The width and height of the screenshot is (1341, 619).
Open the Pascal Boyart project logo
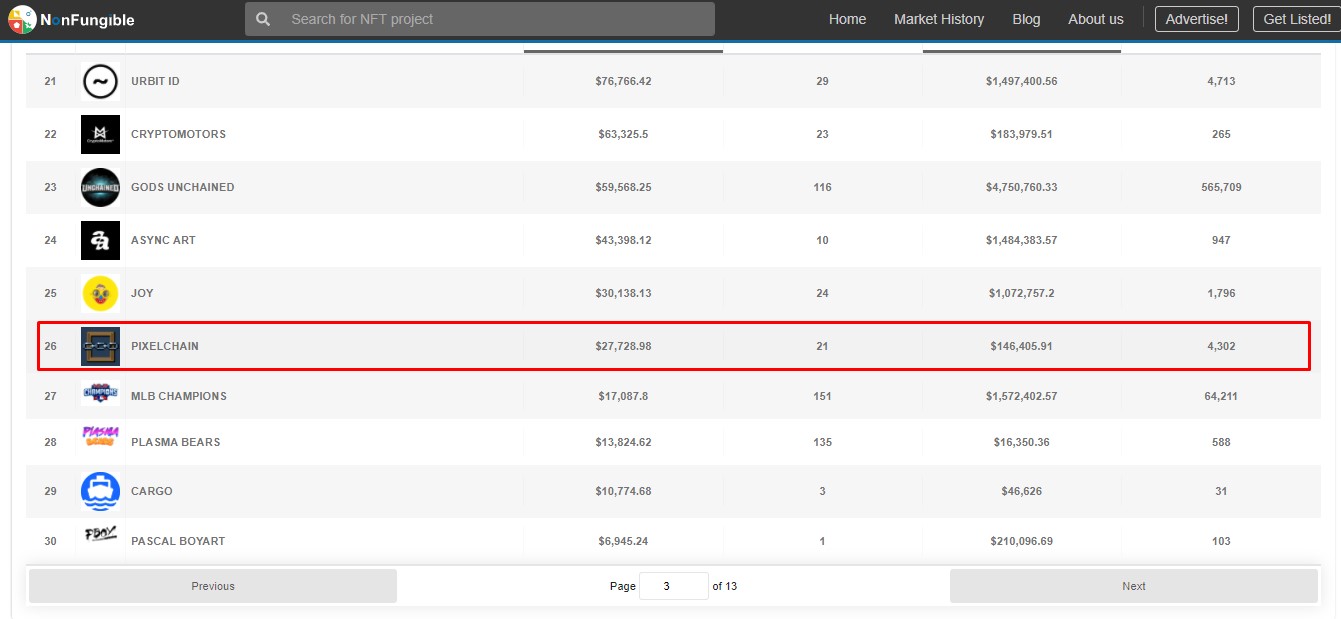point(100,535)
